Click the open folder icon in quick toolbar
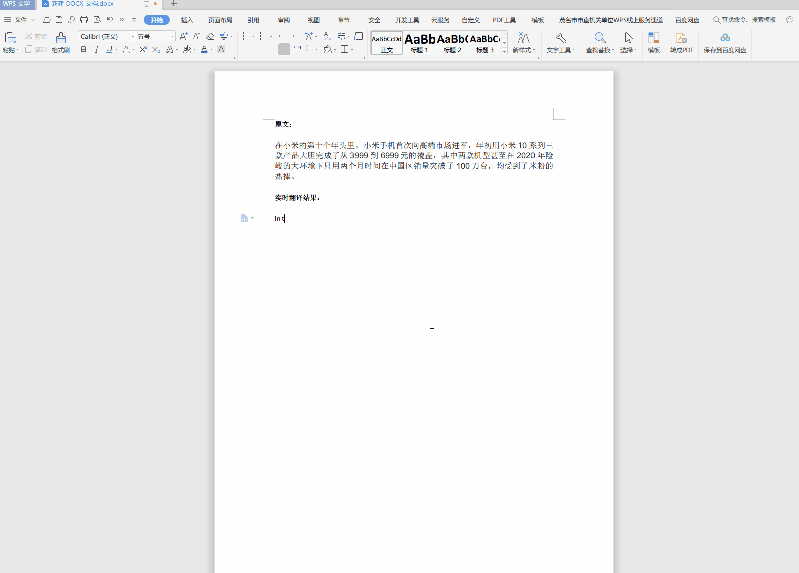This screenshot has width=799, height=573. (47, 19)
